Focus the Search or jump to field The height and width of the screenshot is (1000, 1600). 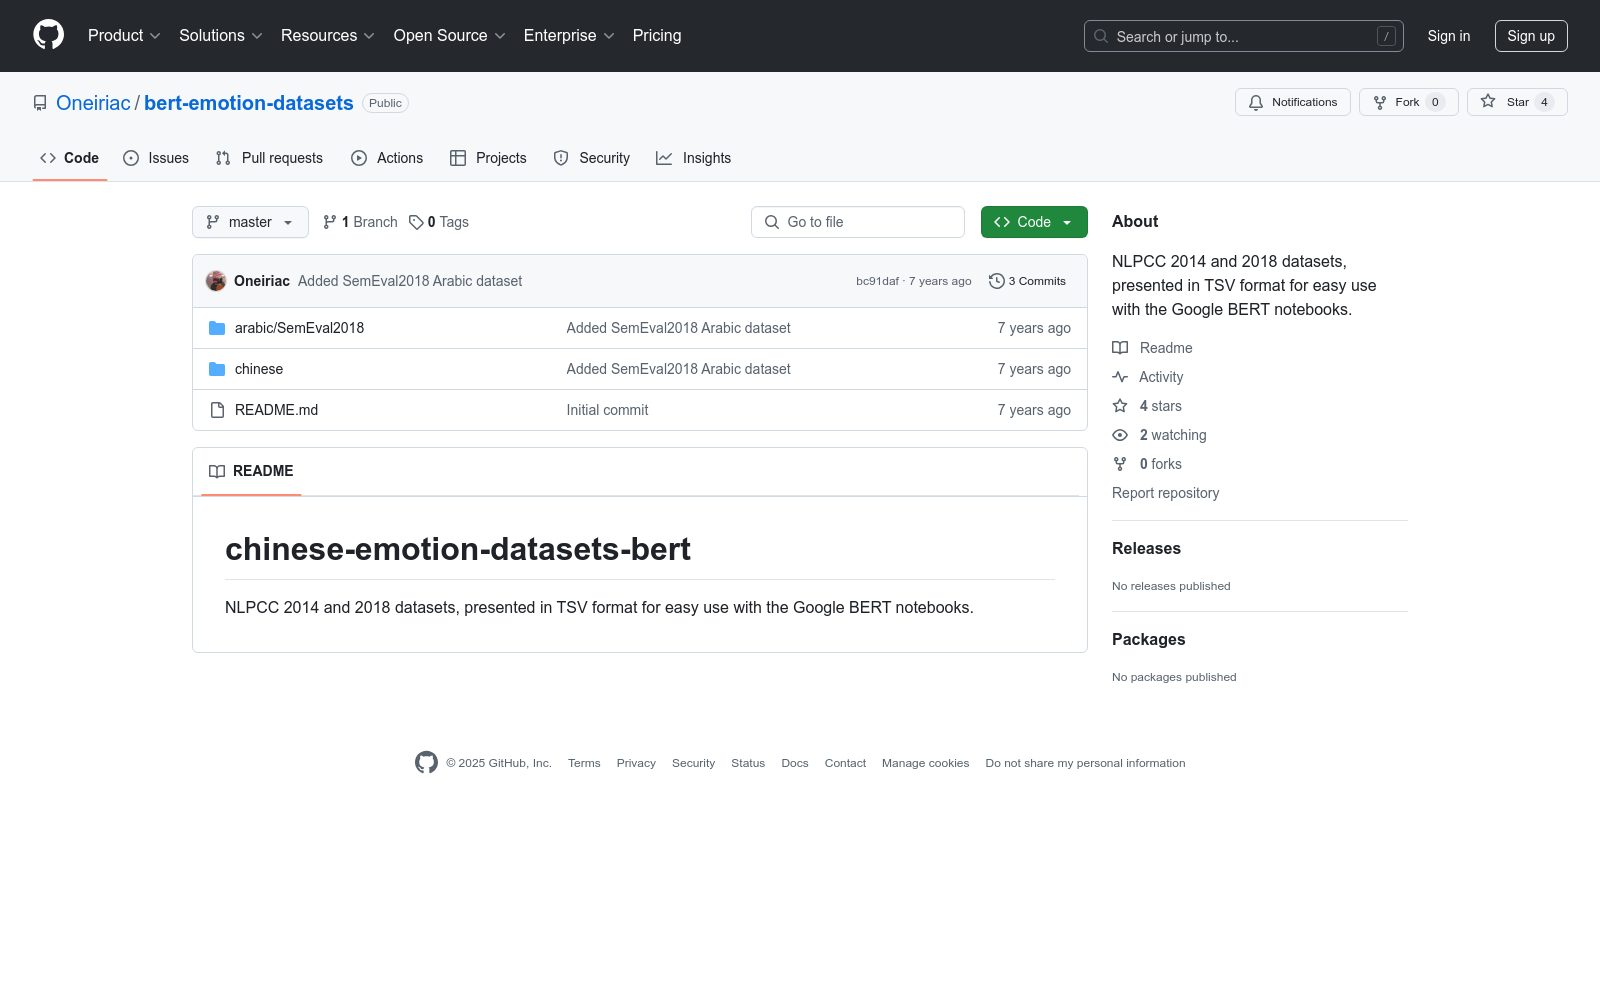pyautogui.click(x=1243, y=36)
